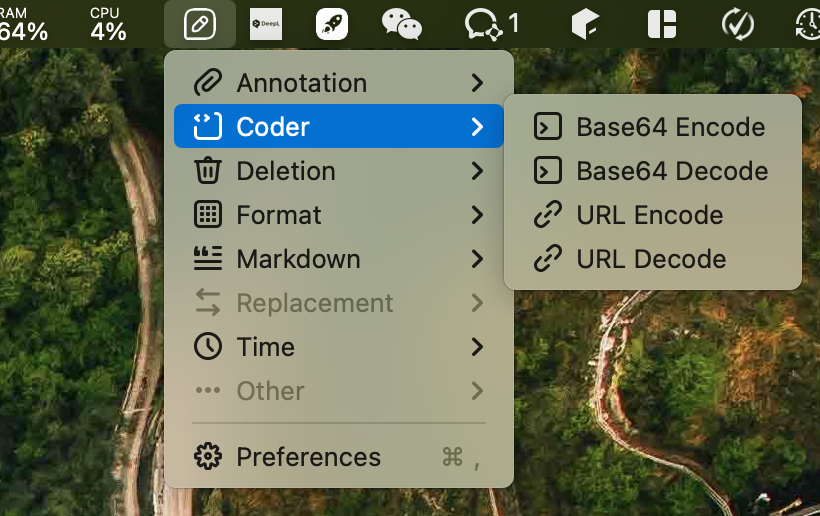Click the clock history icon in menu bar
This screenshot has width=820, height=516.
[x=807, y=24]
